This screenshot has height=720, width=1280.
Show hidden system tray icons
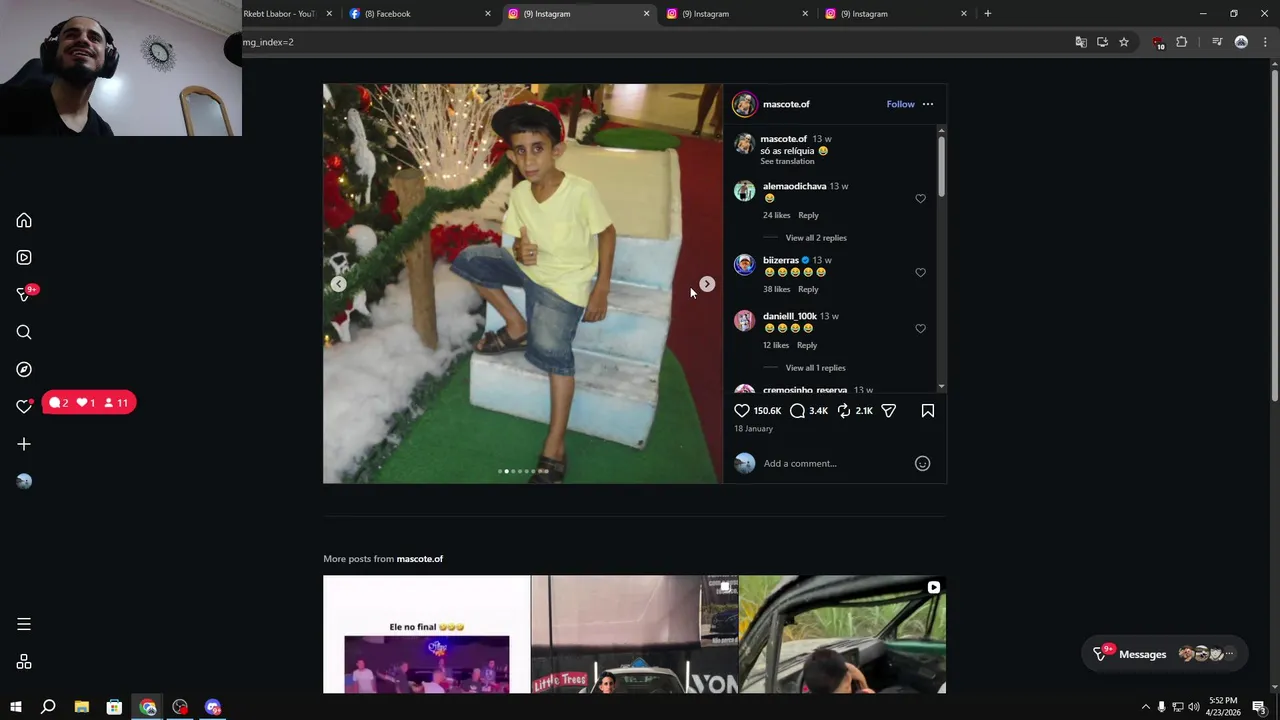coord(1146,707)
